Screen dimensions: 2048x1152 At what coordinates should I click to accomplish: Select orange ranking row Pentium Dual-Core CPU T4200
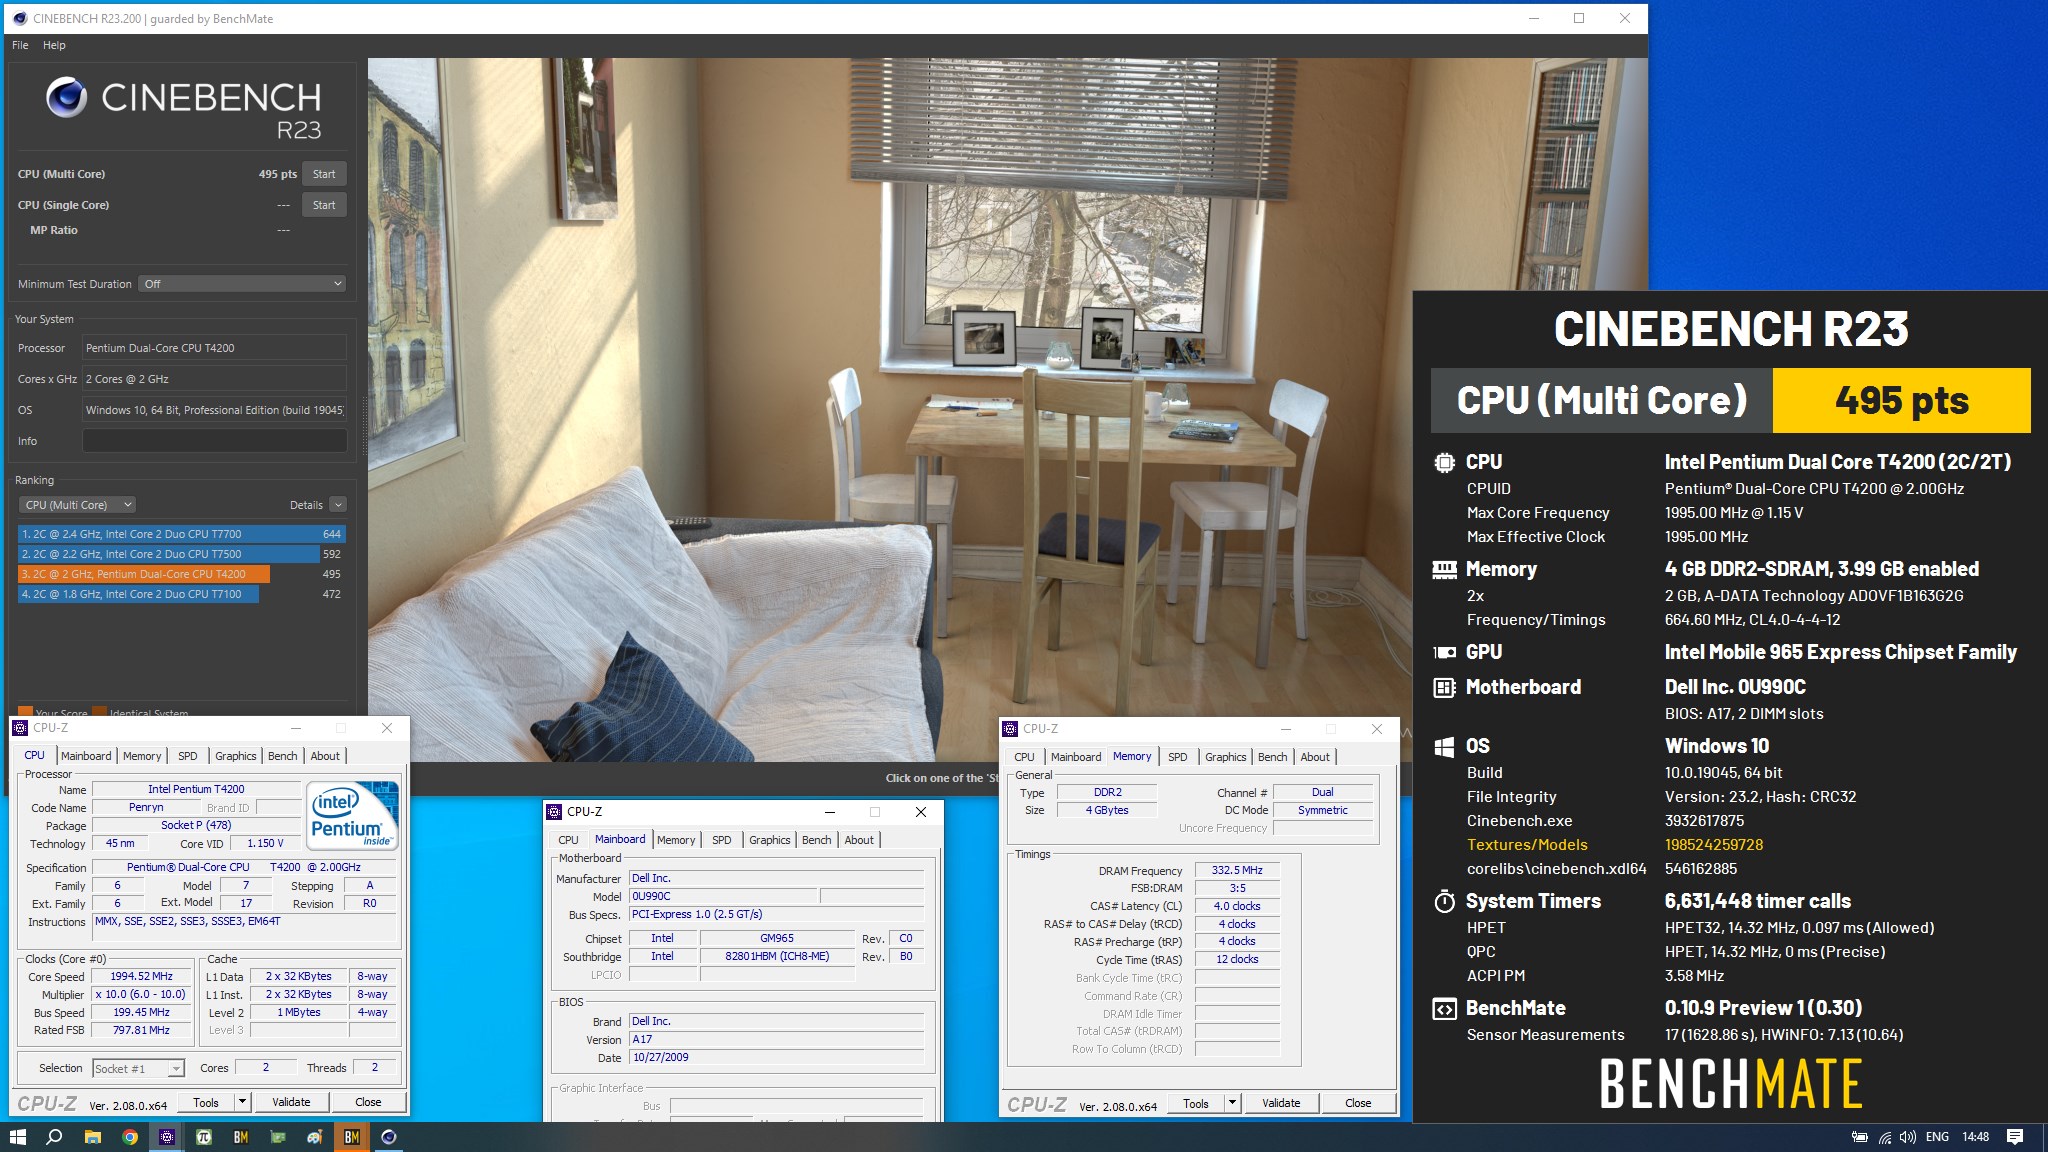181,574
